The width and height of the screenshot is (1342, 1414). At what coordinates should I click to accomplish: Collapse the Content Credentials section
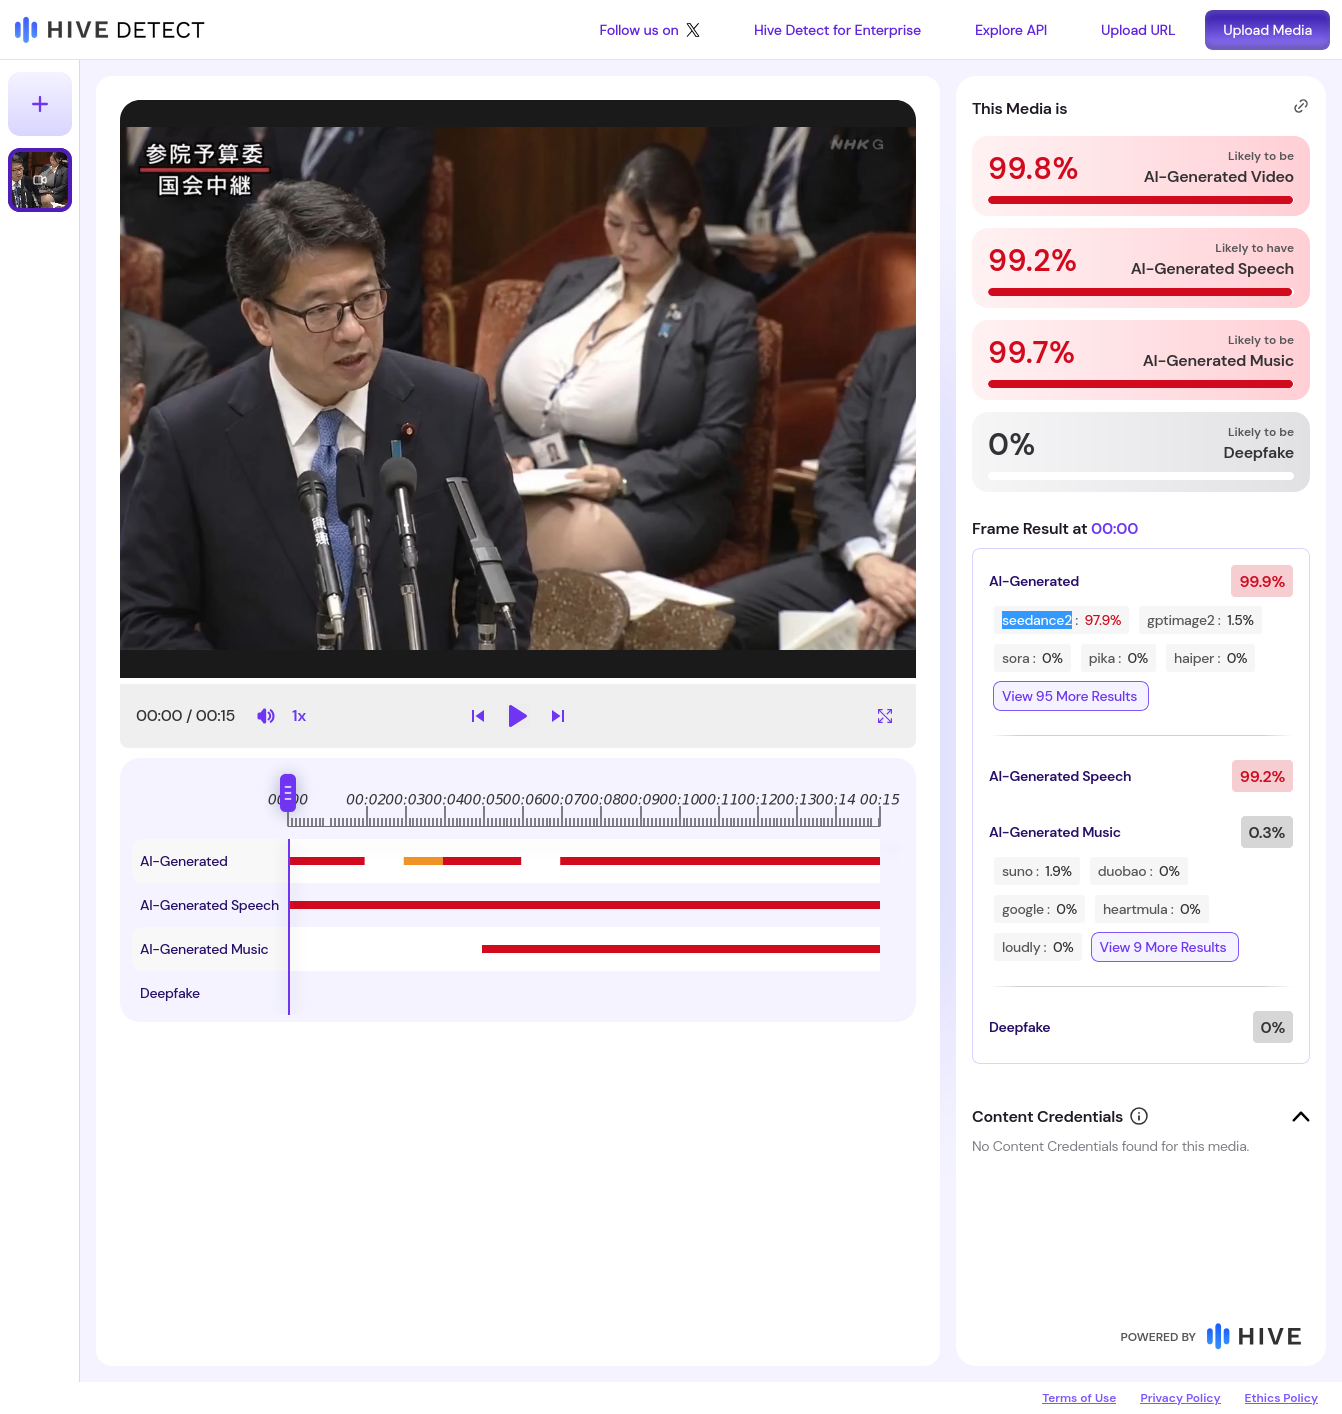point(1301,1117)
